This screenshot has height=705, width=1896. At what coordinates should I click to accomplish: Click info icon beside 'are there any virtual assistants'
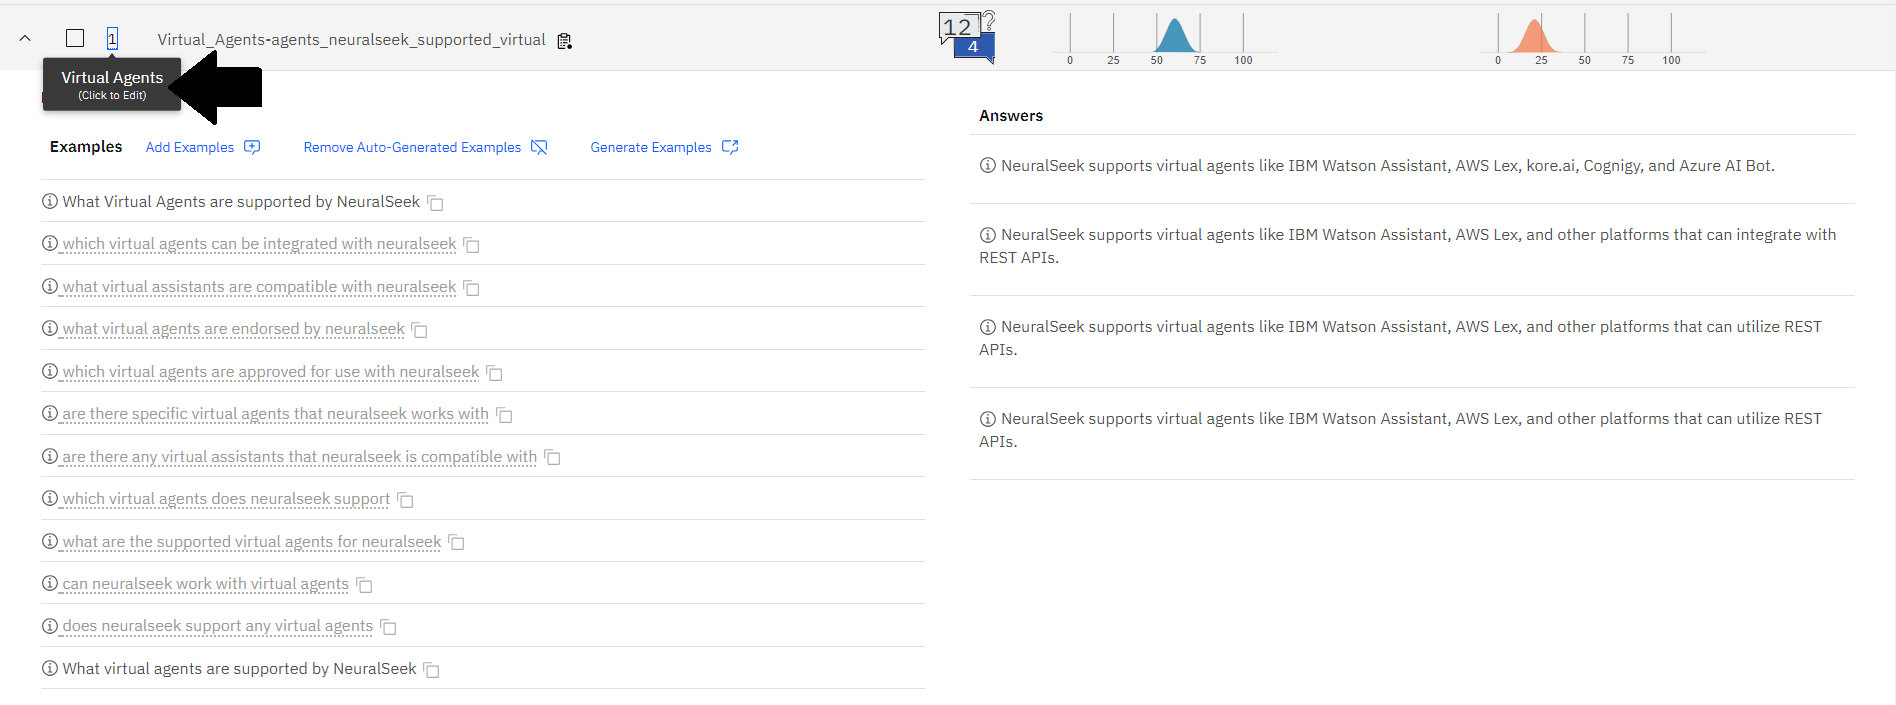point(50,456)
